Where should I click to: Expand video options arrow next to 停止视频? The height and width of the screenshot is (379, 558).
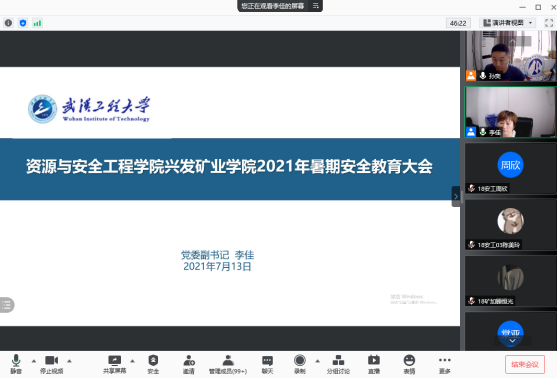69,361
